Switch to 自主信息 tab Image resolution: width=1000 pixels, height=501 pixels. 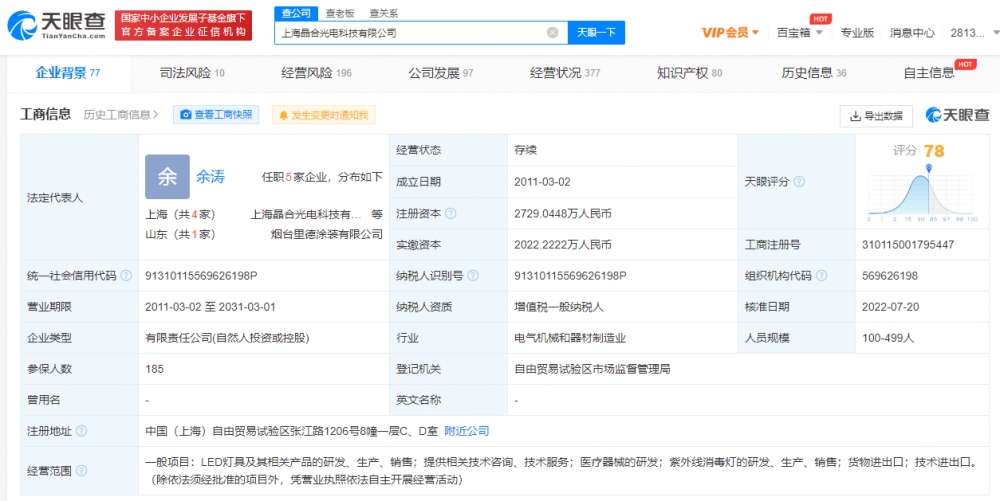click(x=929, y=73)
